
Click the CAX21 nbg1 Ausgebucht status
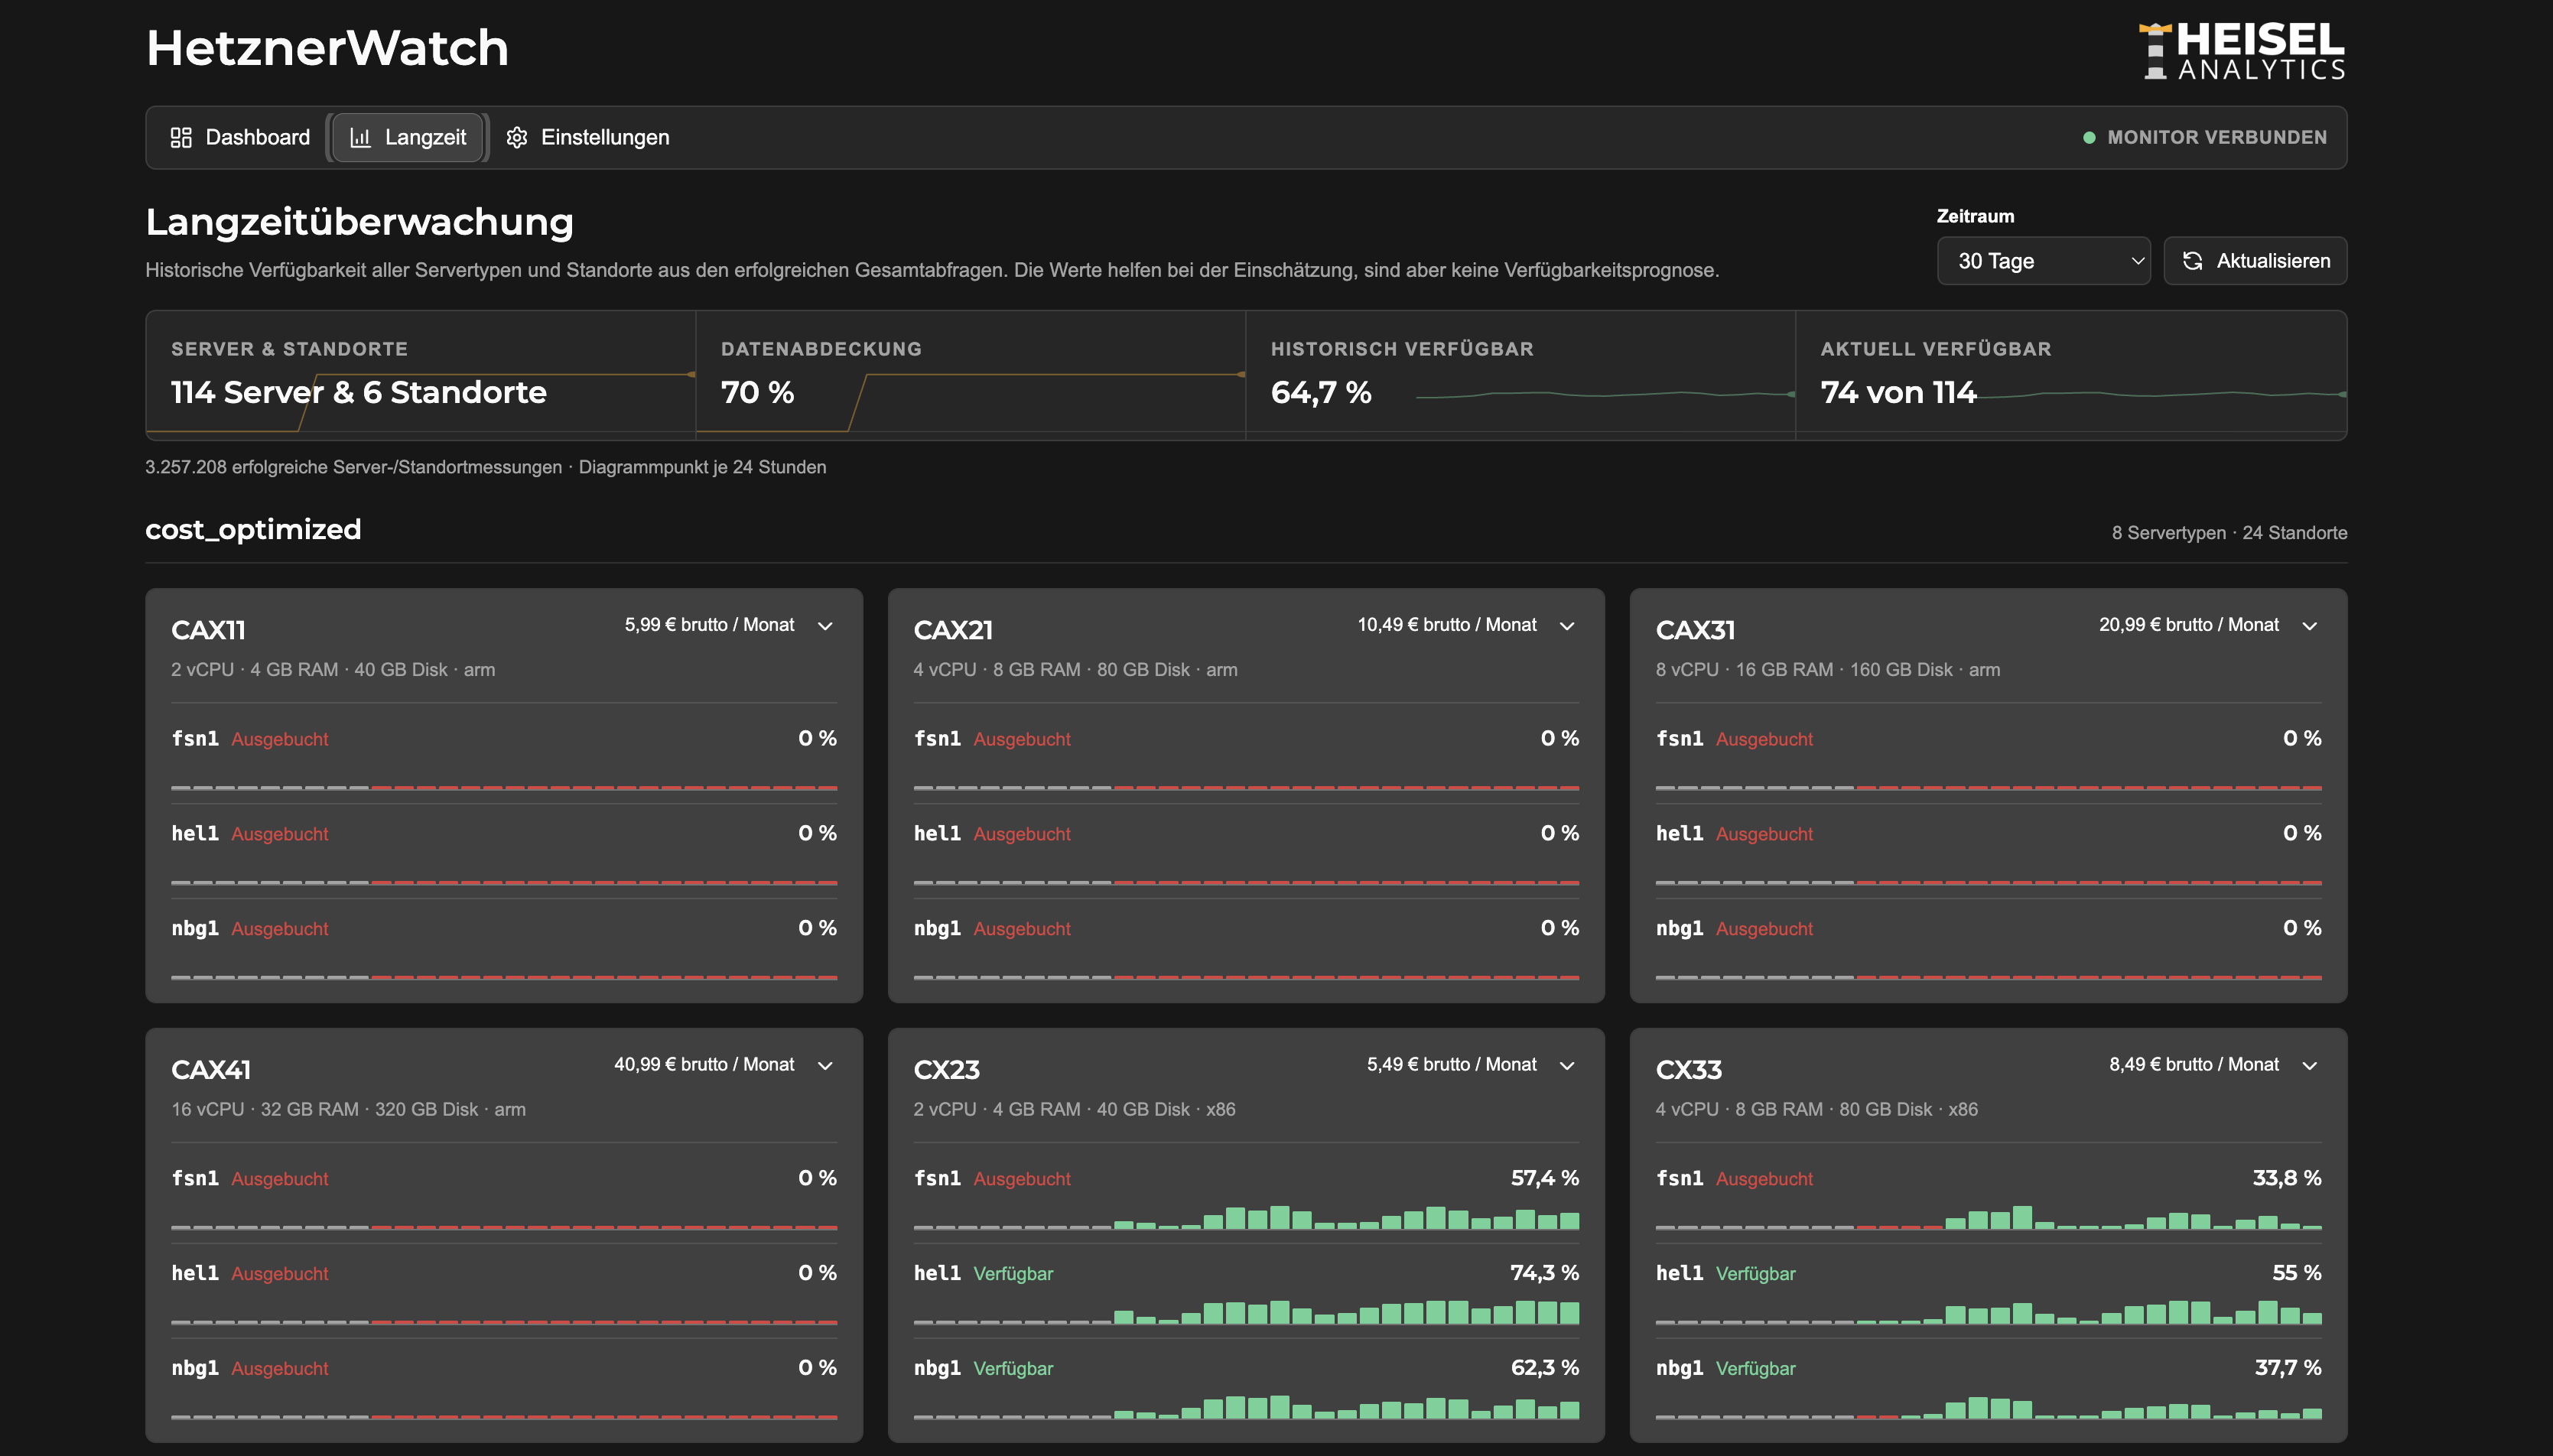[x=1022, y=929]
